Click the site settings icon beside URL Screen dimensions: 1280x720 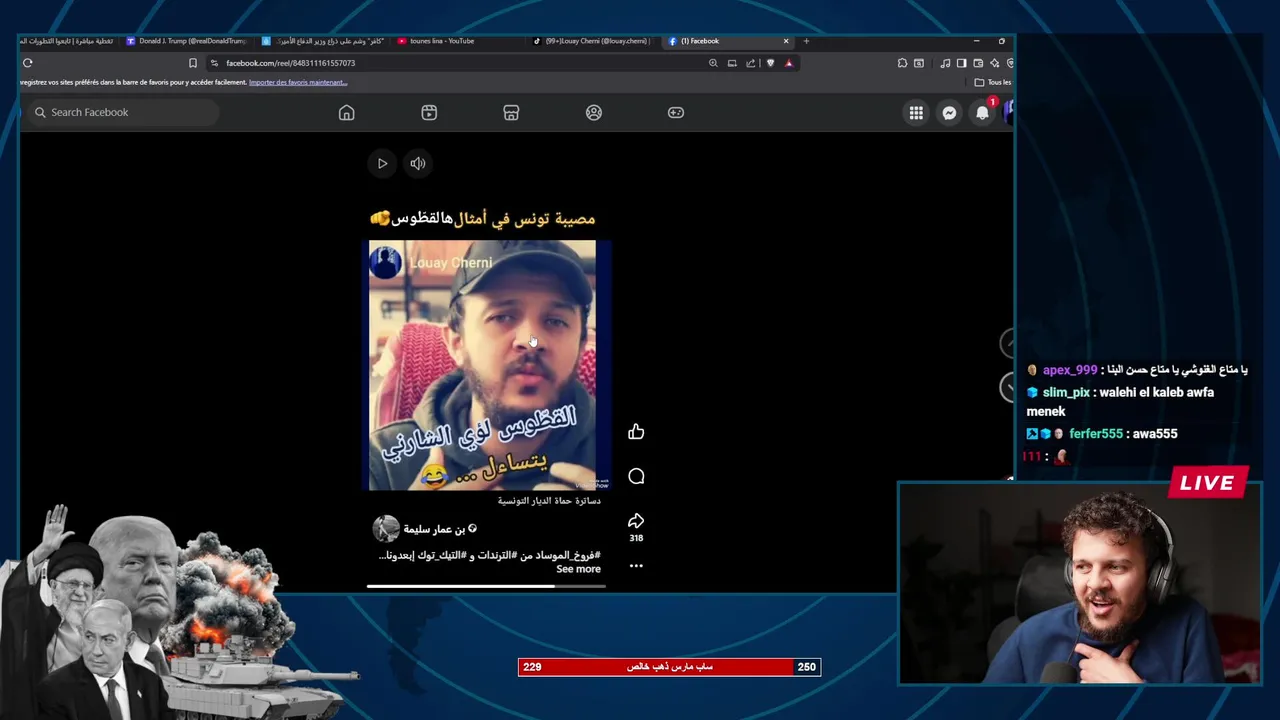point(214,63)
